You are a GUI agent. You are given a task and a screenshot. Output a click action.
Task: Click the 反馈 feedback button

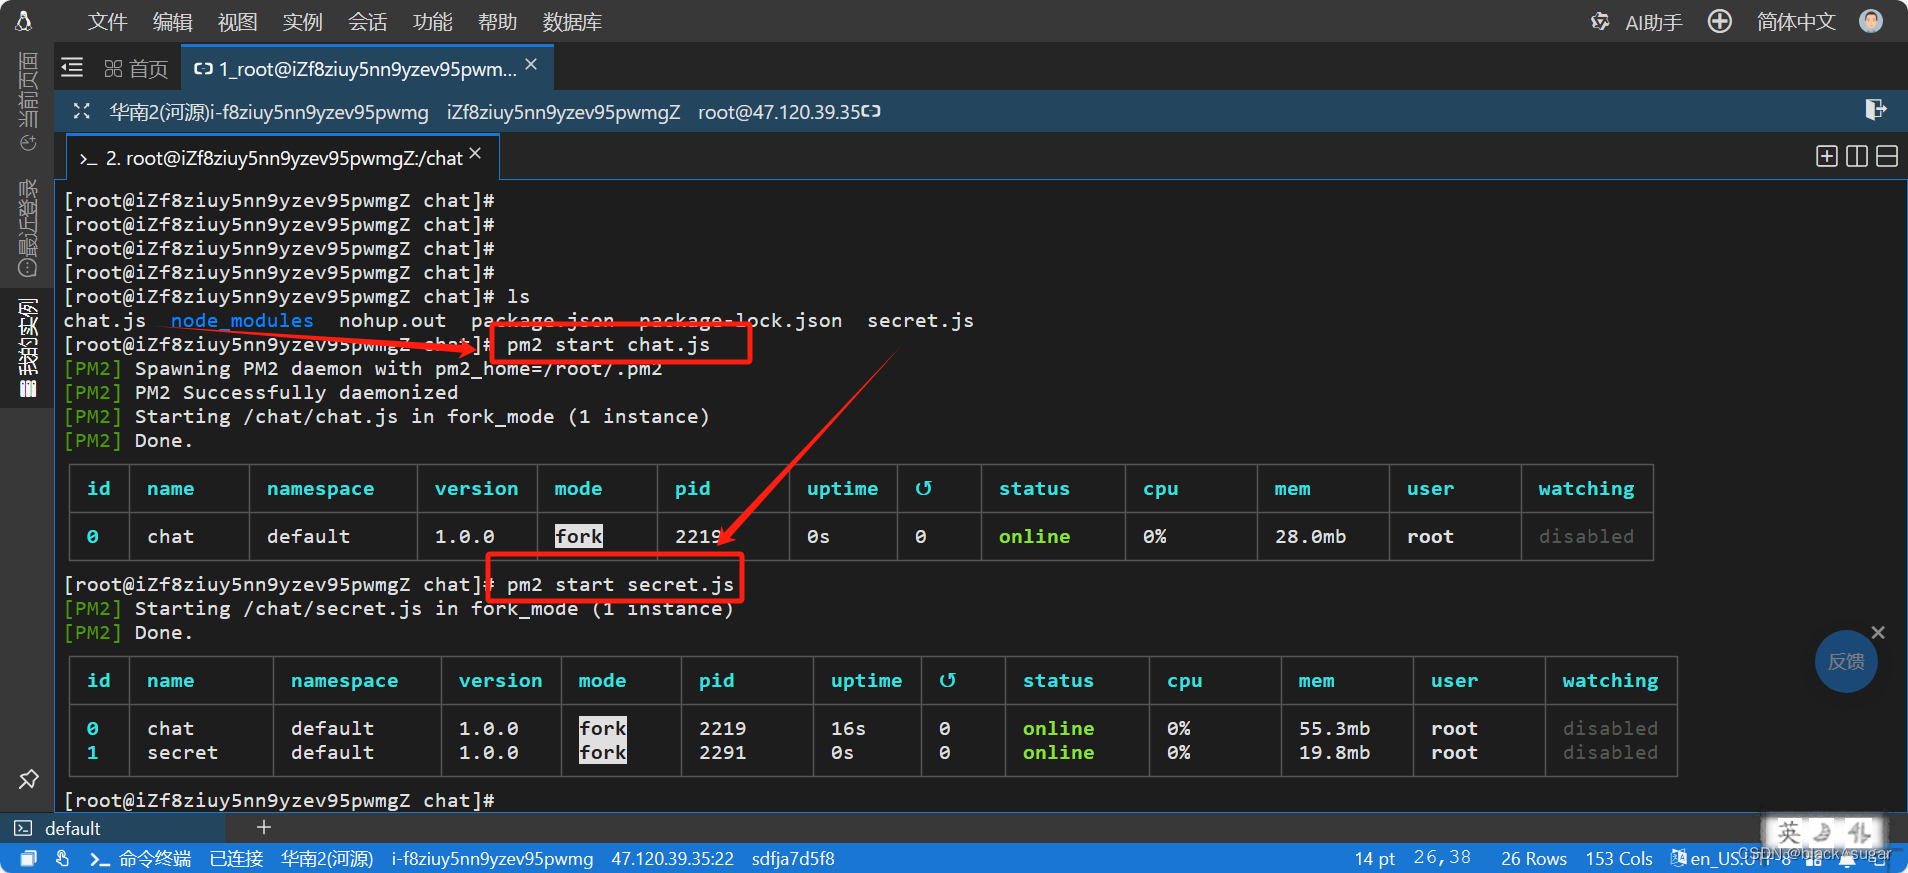pyautogui.click(x=1846, y=661)
